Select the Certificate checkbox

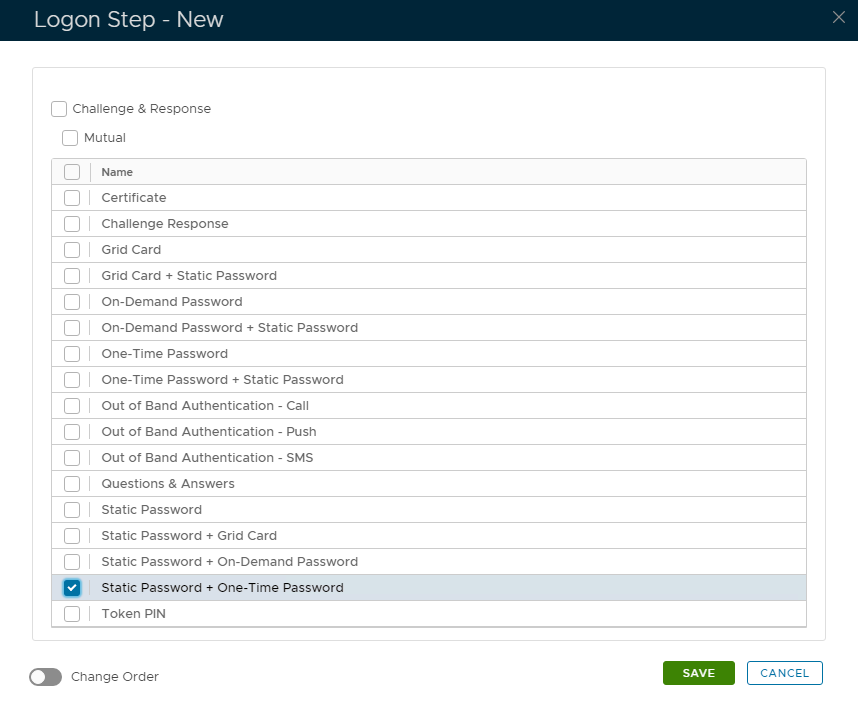coord(72,198)
